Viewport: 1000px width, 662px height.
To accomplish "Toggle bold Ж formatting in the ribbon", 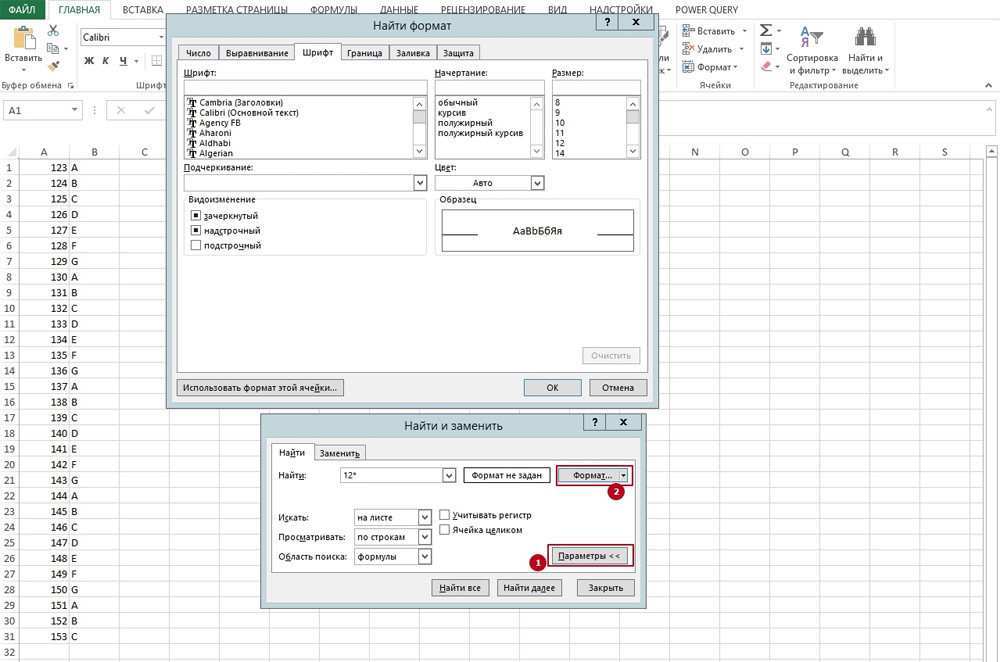I will tap(89, 61).
